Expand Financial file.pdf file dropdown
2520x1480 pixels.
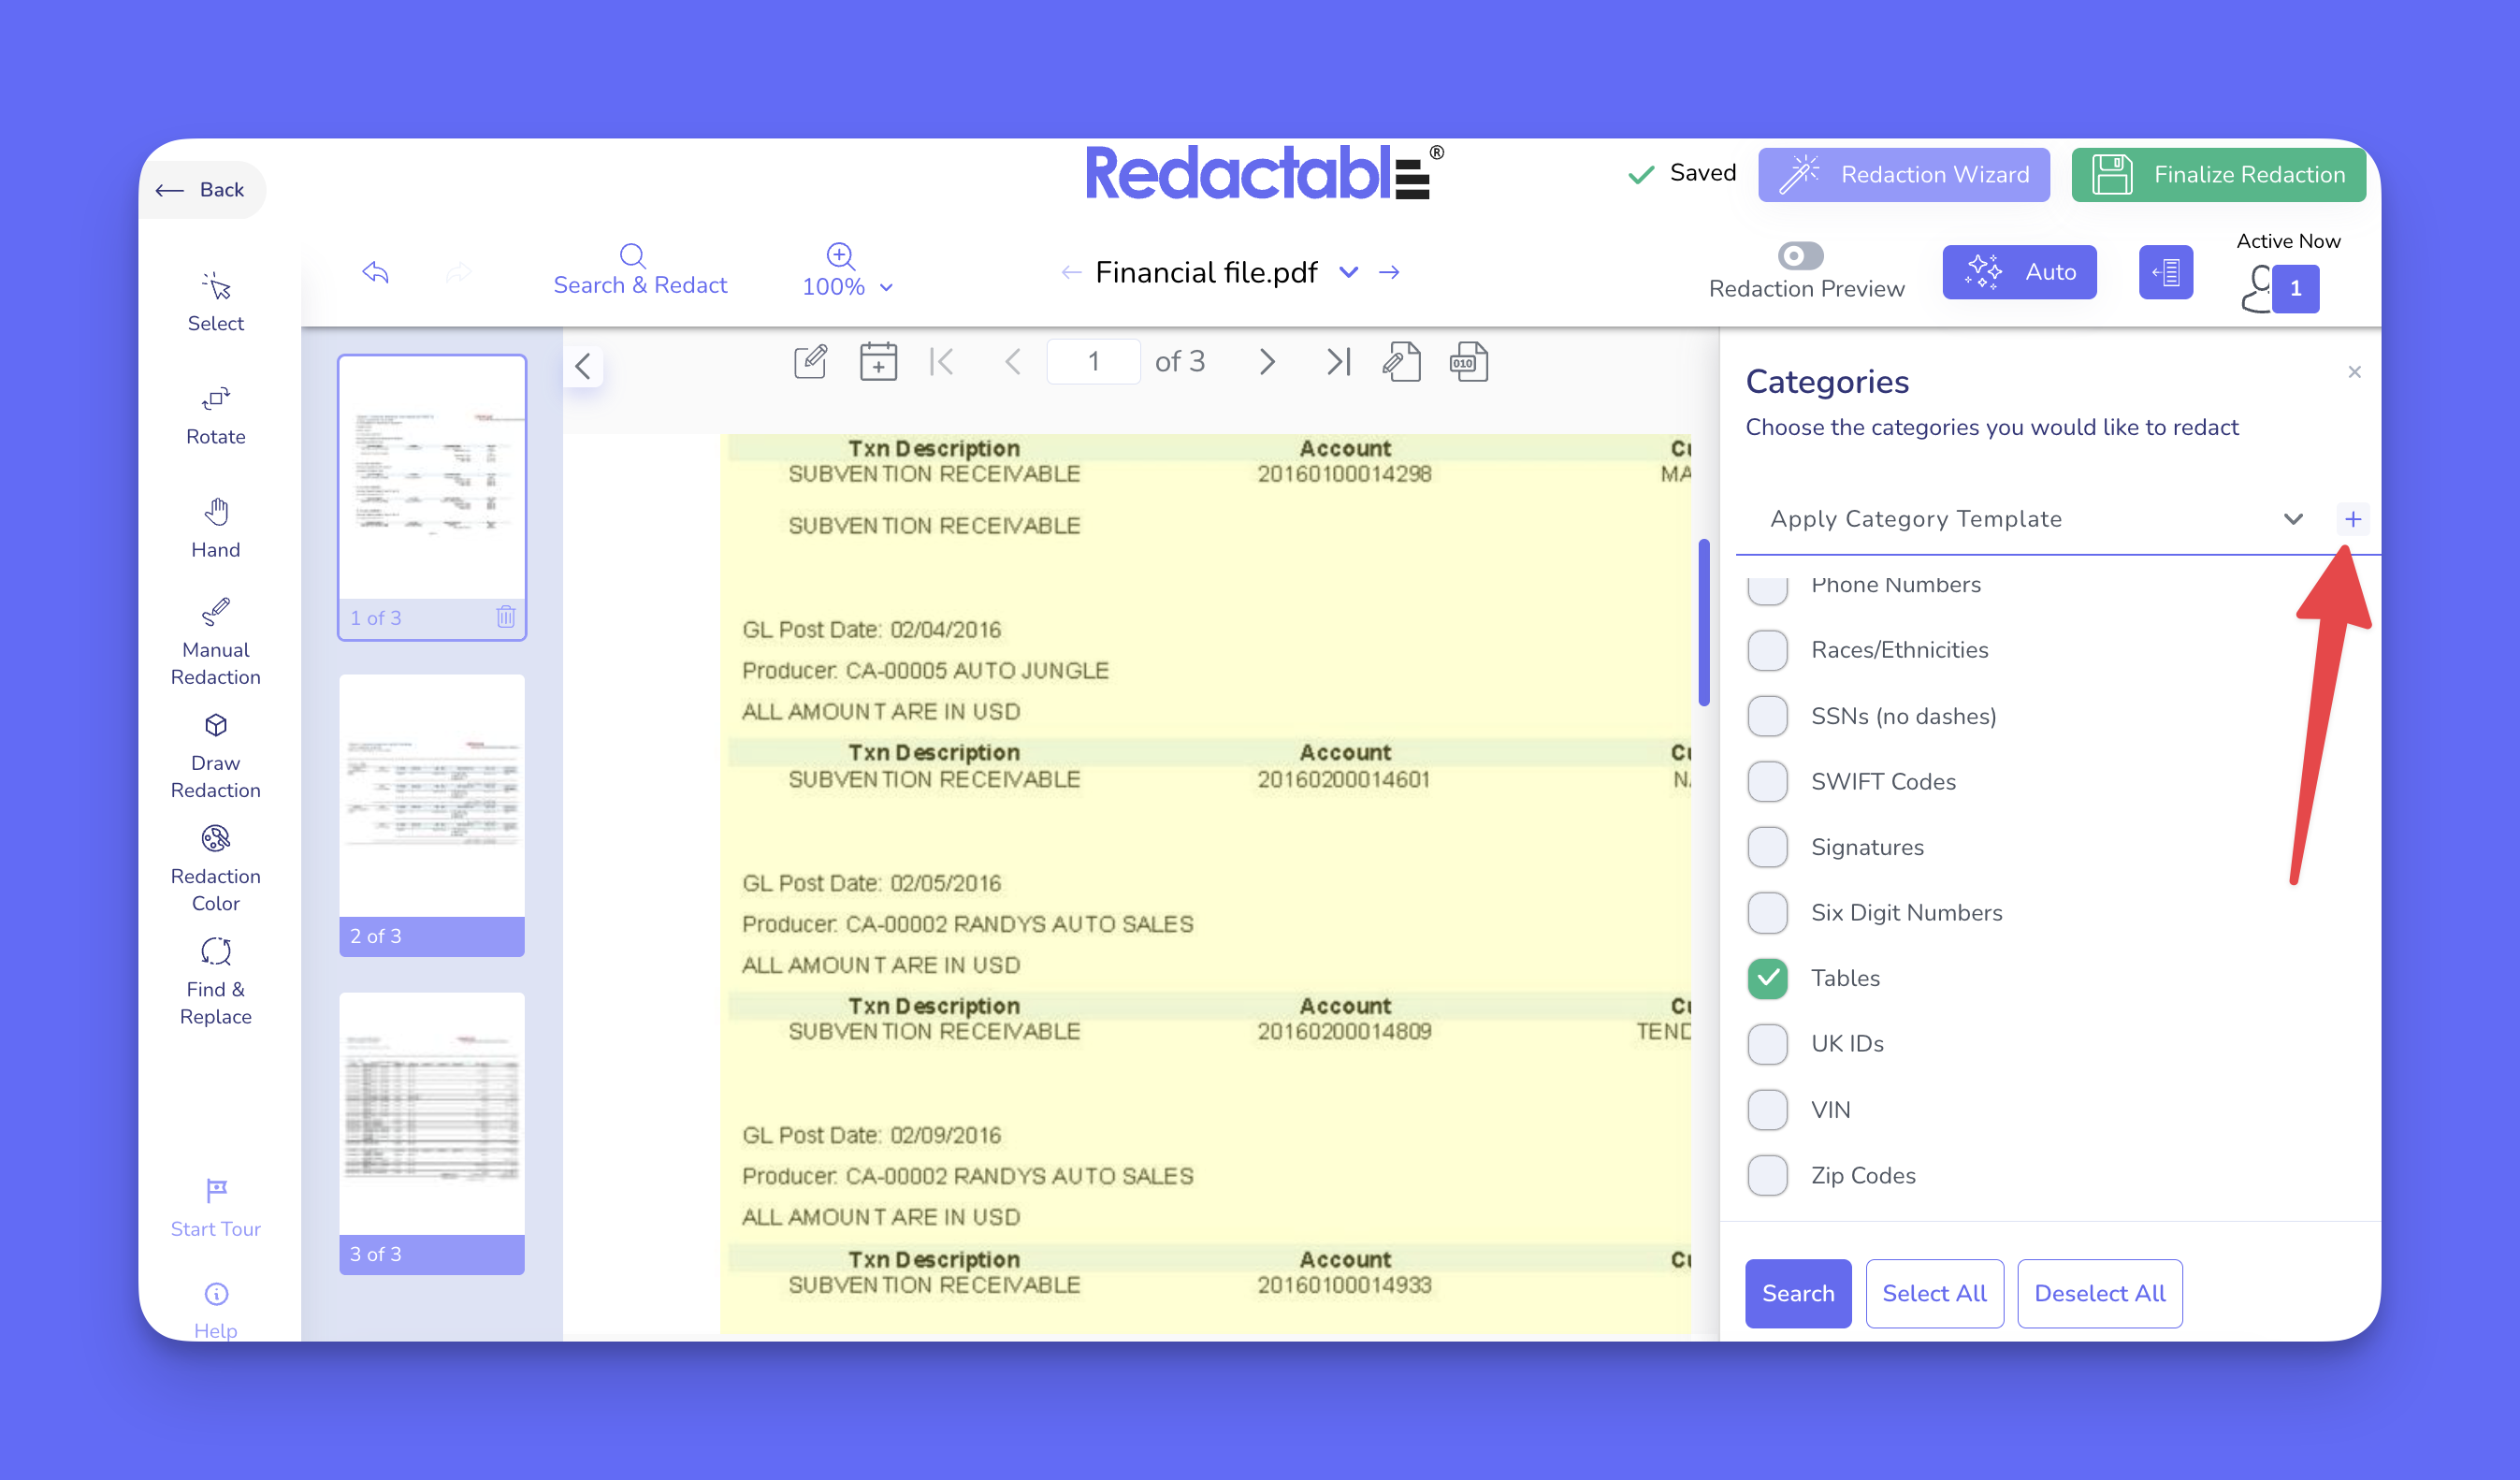tap(1348, 272)
